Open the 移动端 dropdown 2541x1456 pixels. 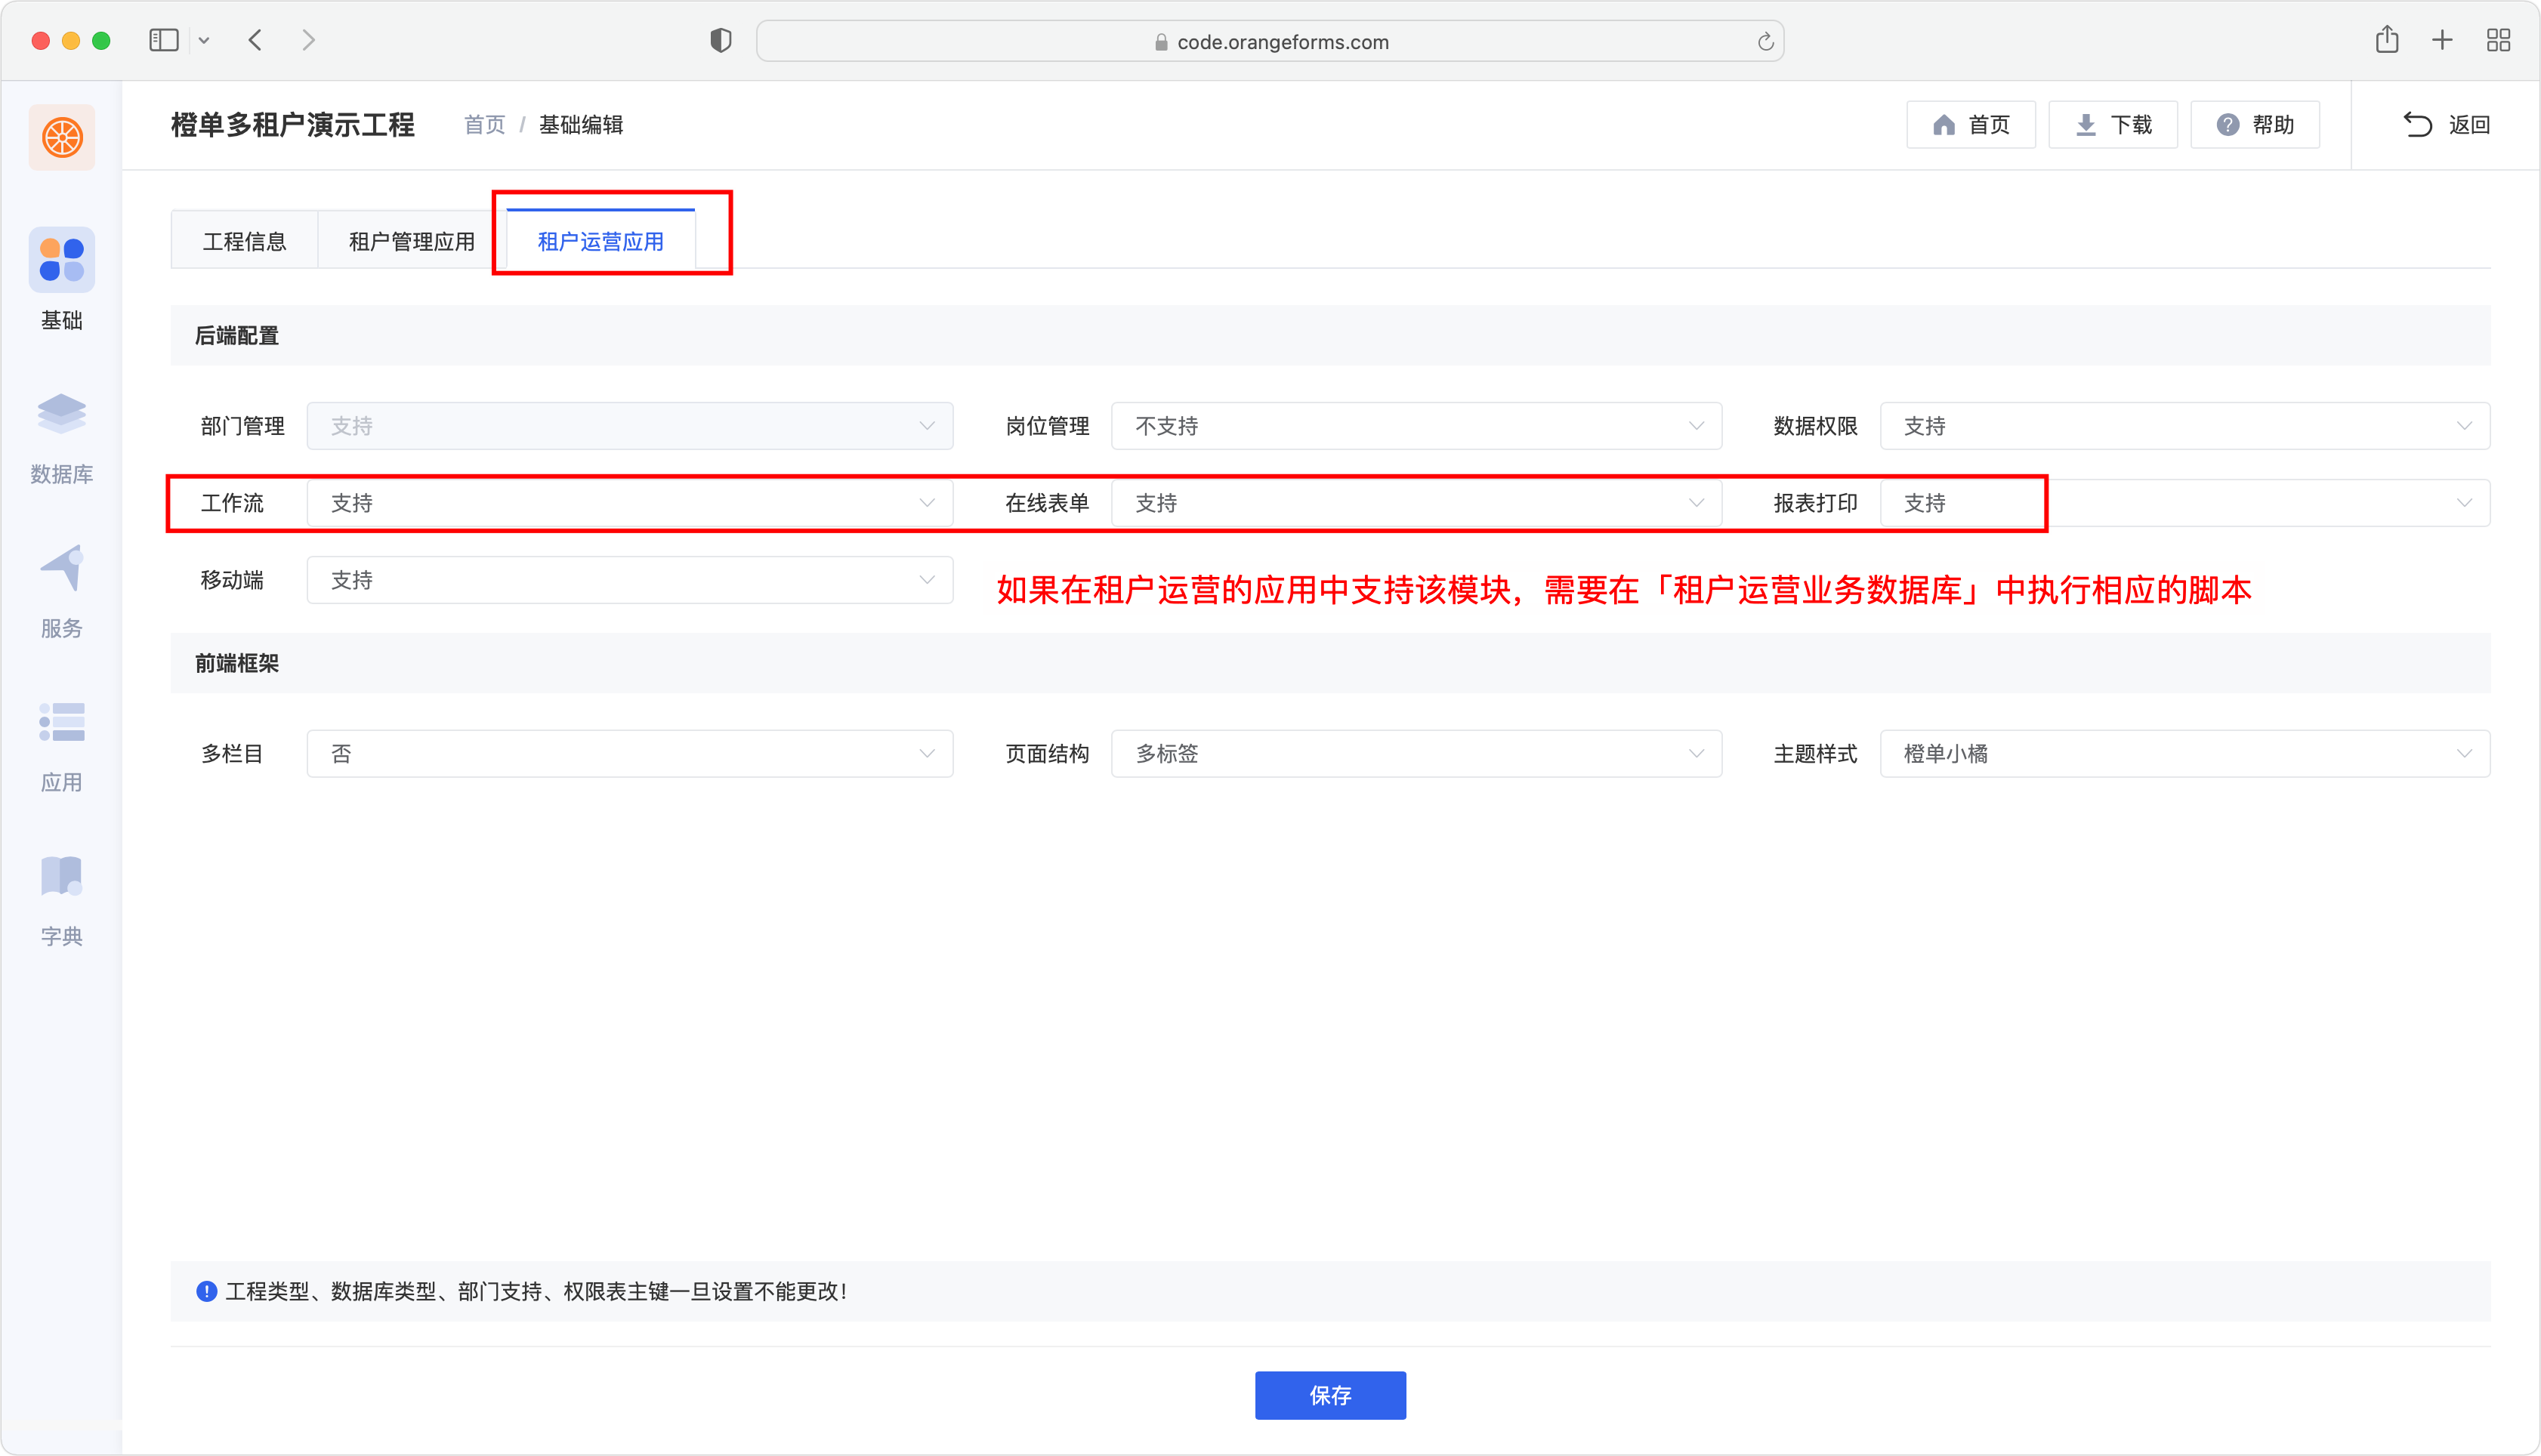pyautogui.click(x=629, y=580)
